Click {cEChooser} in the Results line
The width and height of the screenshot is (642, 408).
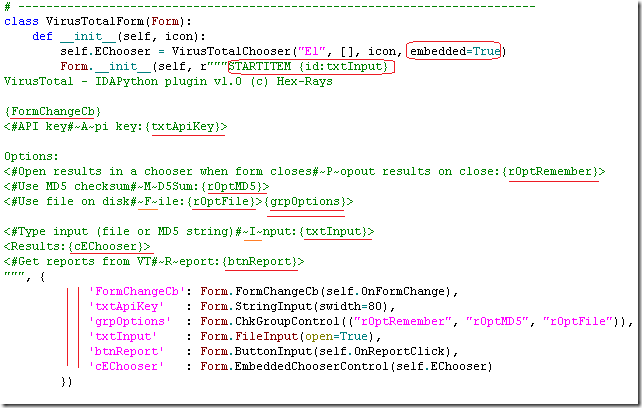click(106, 246)
